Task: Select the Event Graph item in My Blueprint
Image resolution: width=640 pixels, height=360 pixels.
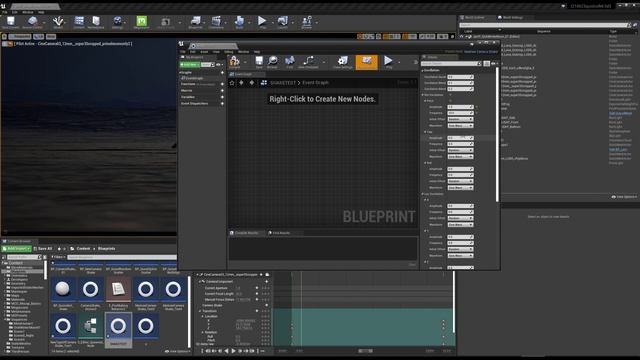Action: (193, 78)
